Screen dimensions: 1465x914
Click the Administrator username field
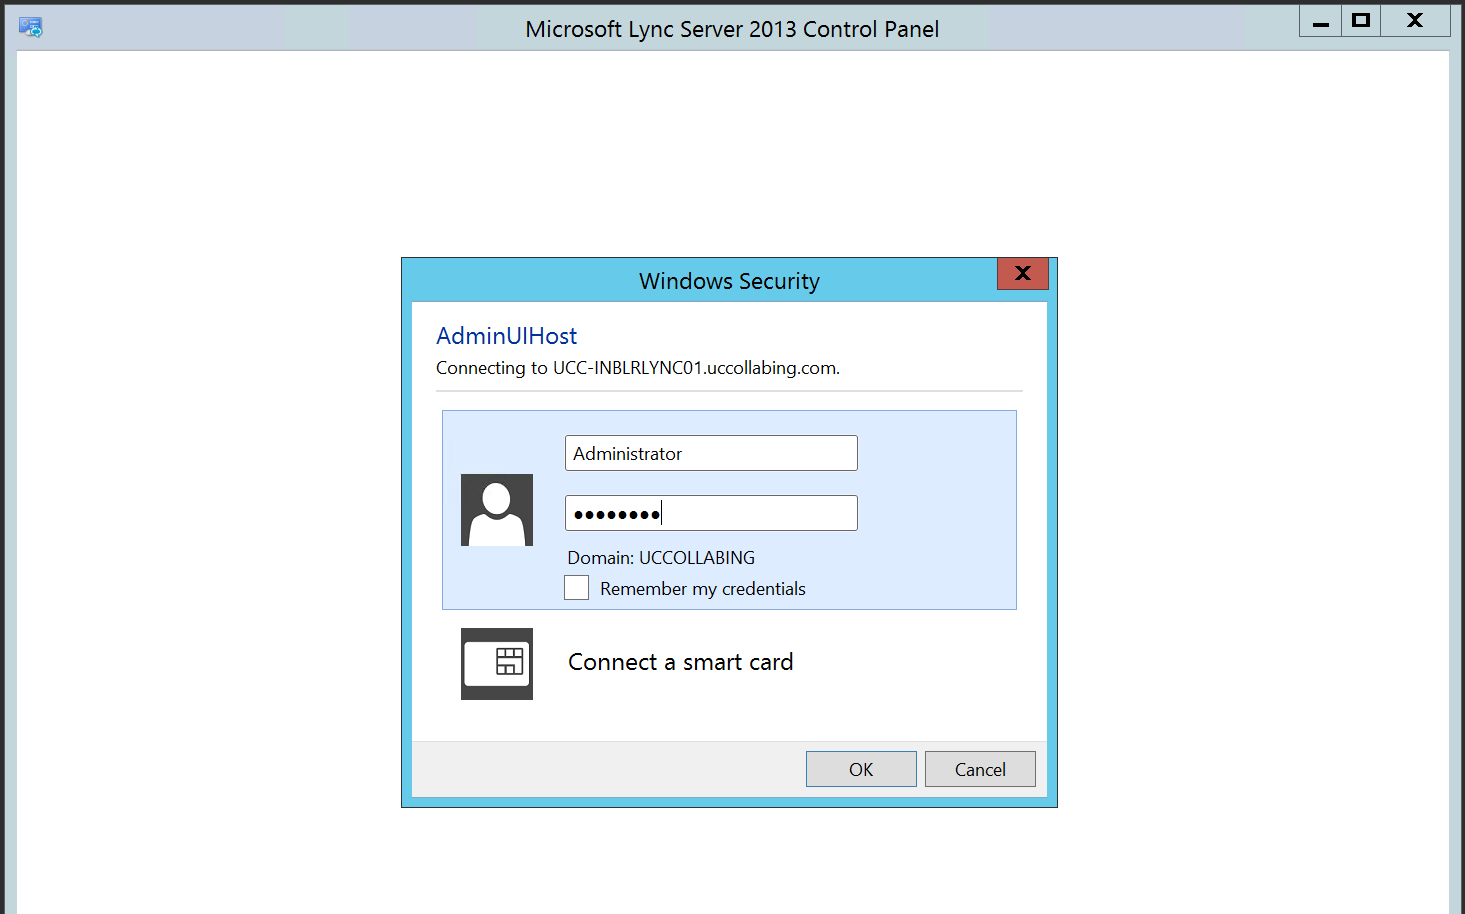click(711, 453)
